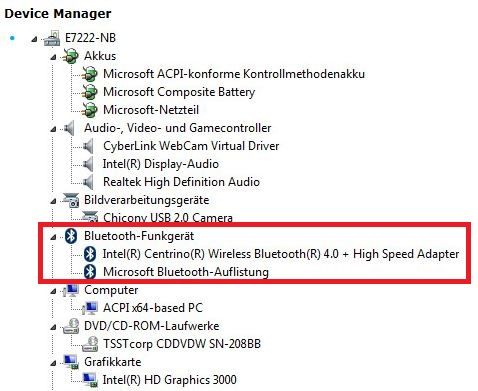Select the E7222-NB computer name
This screenshot has height=391, width=478.
90,38
